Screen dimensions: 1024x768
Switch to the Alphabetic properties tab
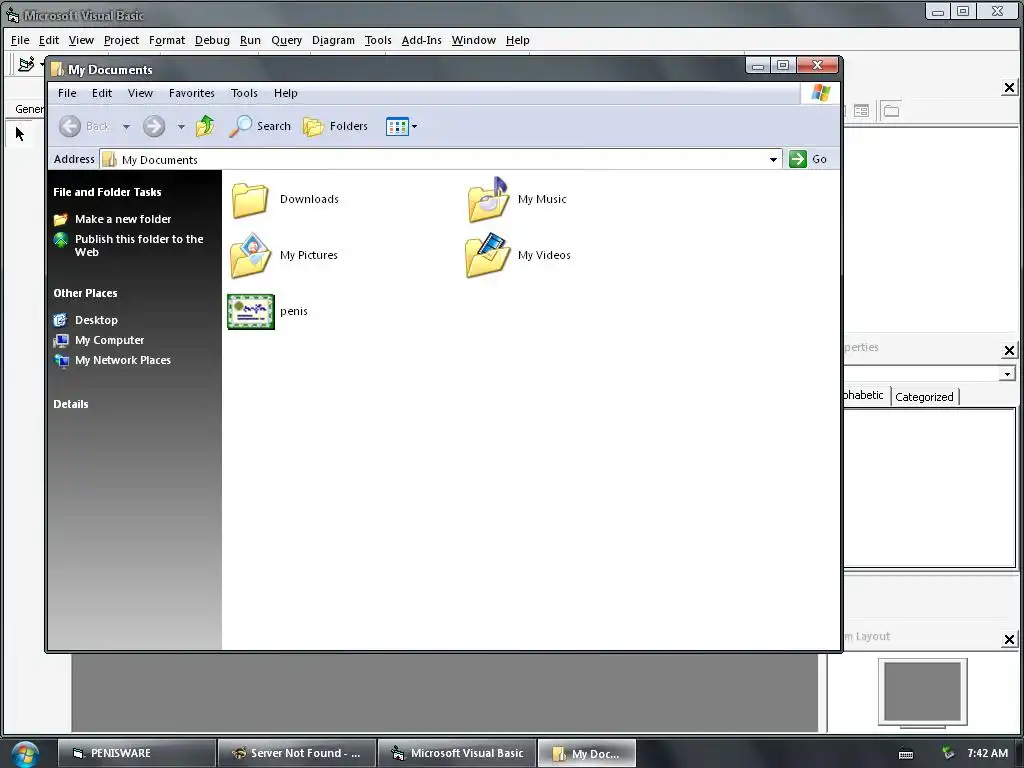(863, 395)
